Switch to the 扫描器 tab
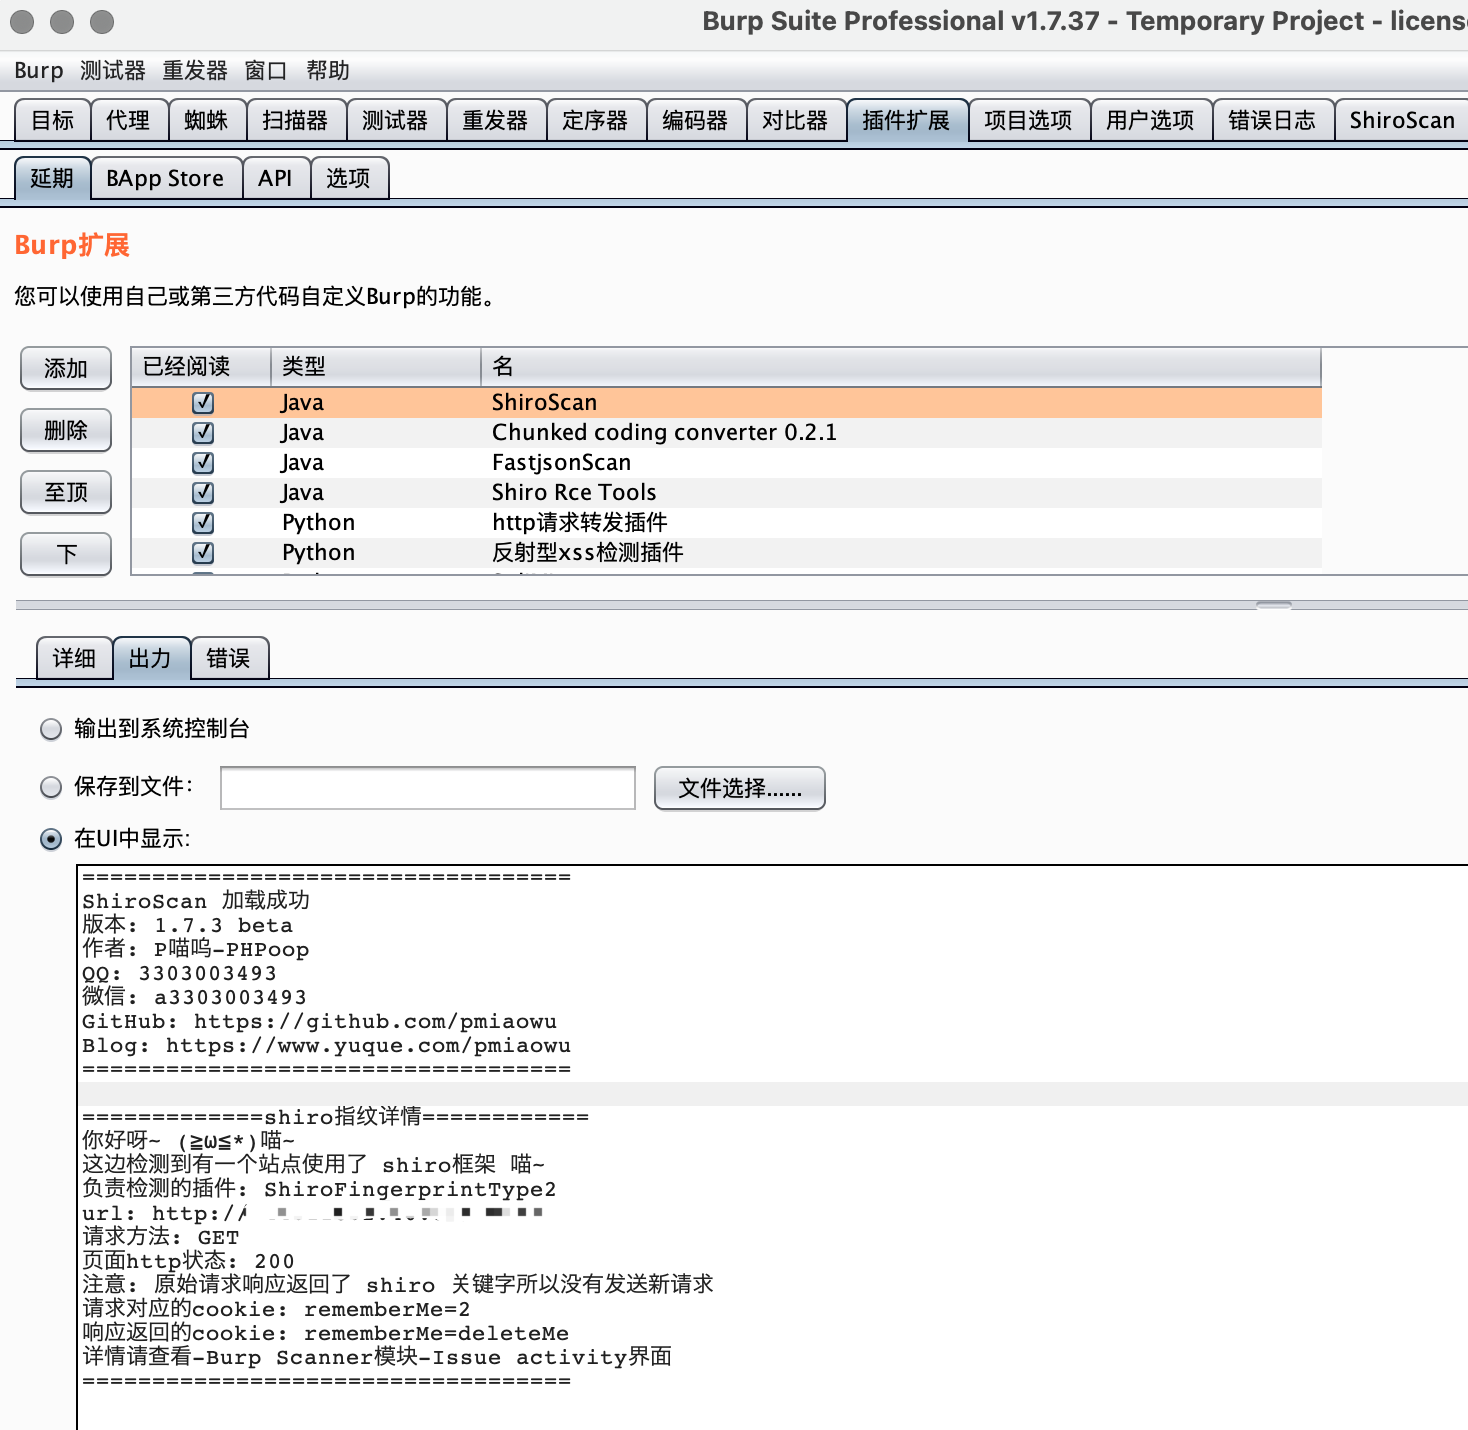Image resolution: width=1468 pixels, height=1430 pixels. click(x=296, y=121)
